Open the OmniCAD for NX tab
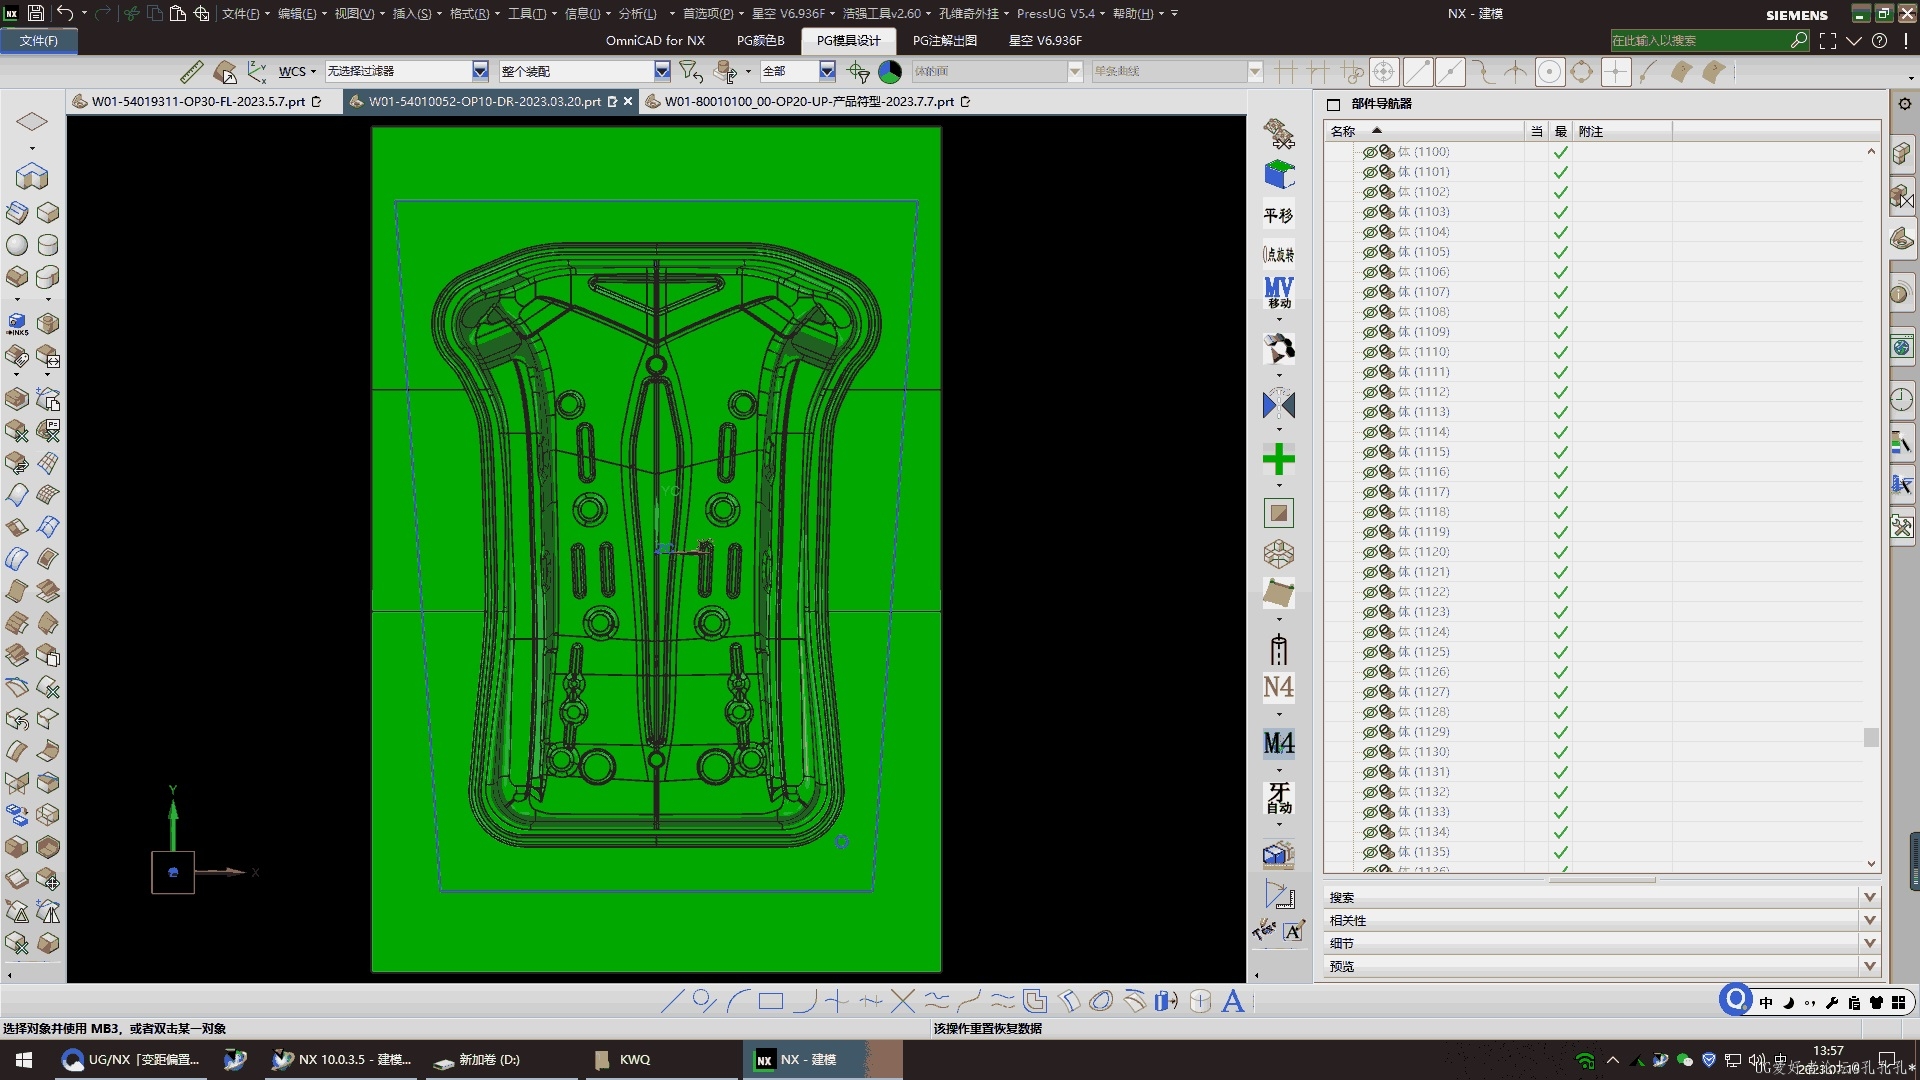This screenshot has width=1920, height=1080. coord(655,41)
